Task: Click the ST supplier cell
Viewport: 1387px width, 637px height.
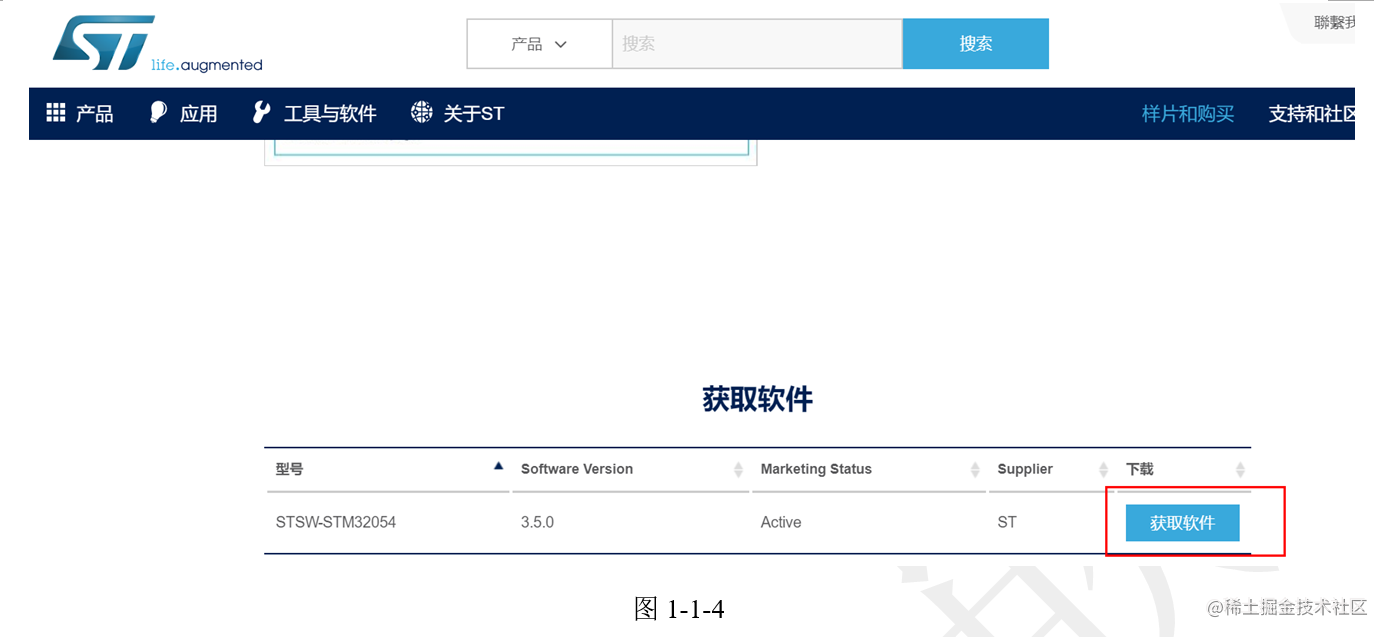Action: tap(1007, 522)
